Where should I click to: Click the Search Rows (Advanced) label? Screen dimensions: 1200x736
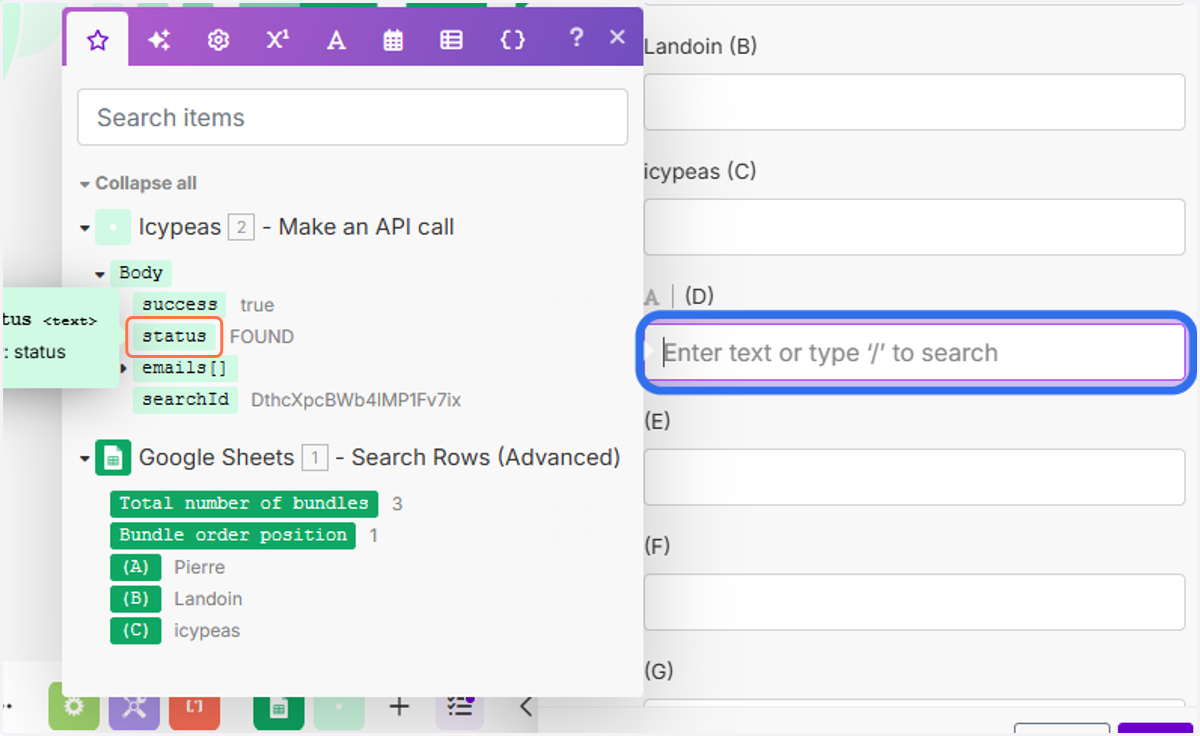point(486,457)
